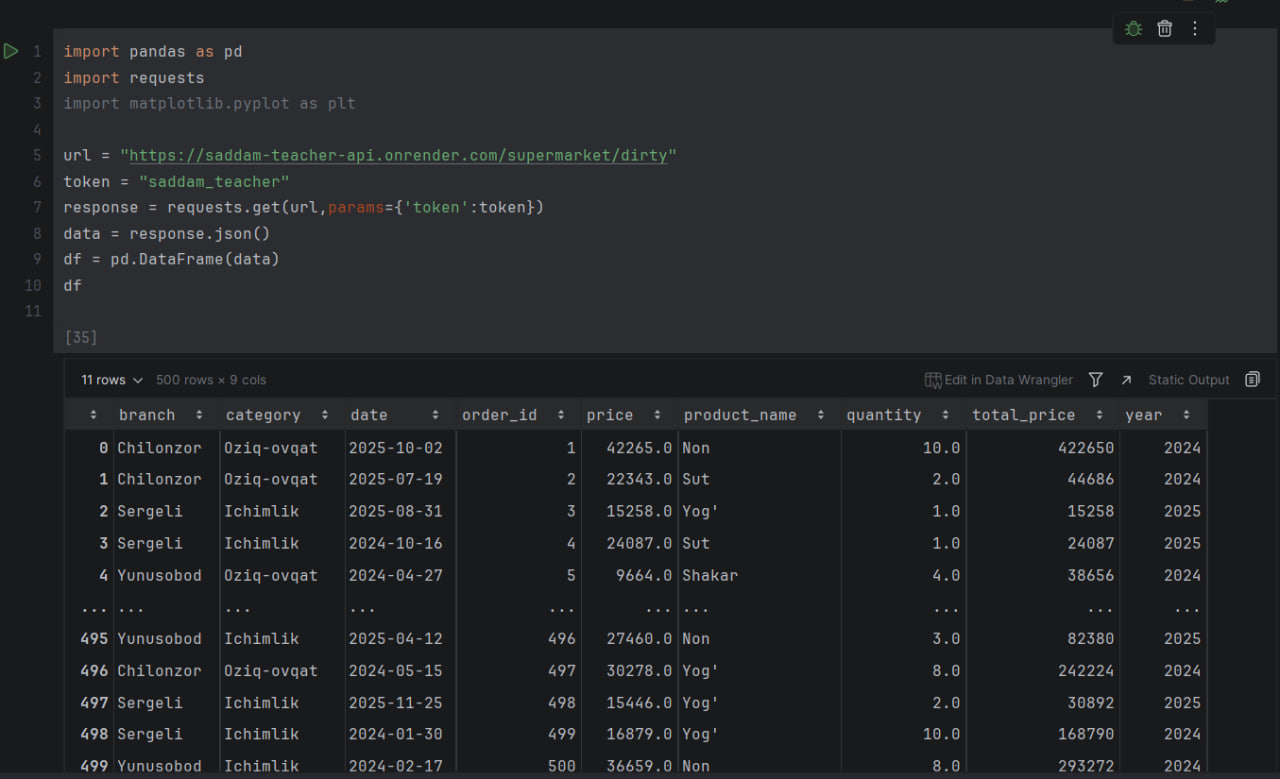The height and width of the screenshot is (779, 1280).
Task: Select the year column header
Action: pyautogui.click(x=1144, y=415)
